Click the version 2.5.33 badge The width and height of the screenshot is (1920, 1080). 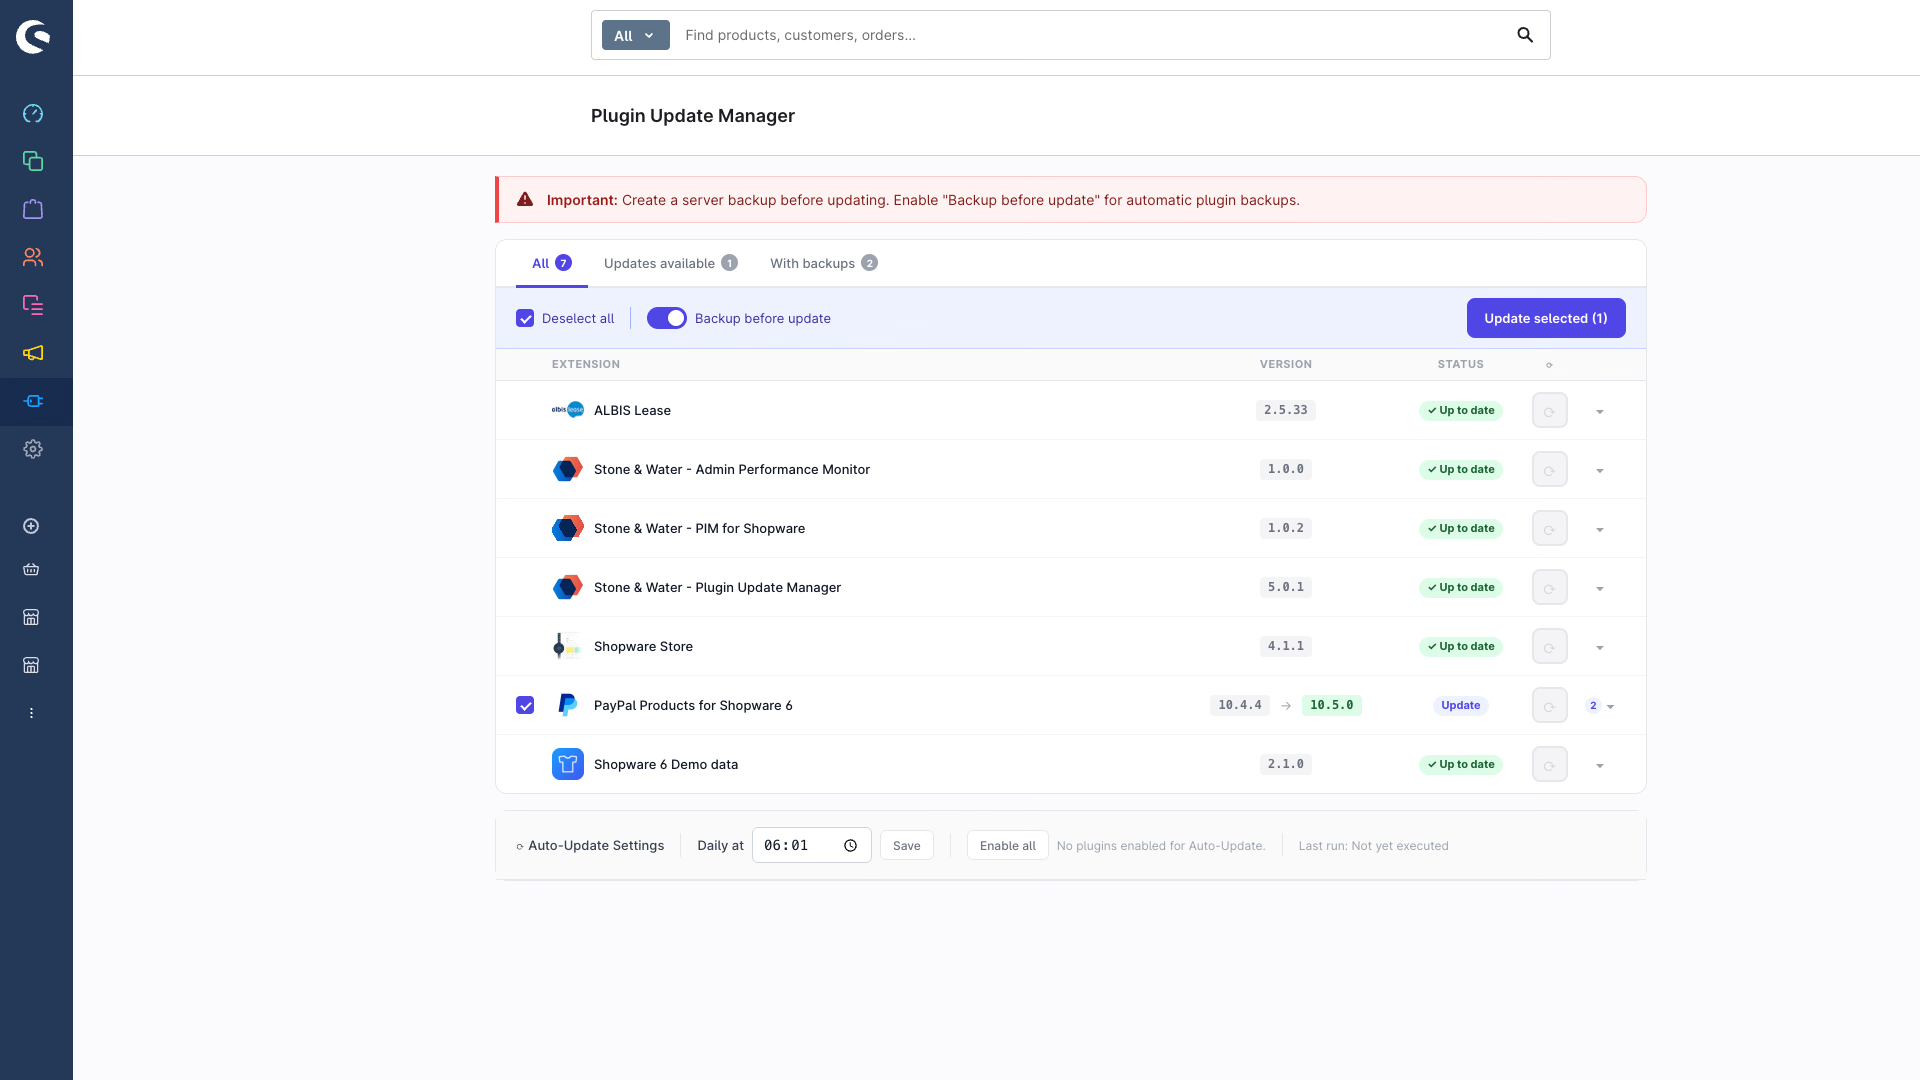[1286, 410]
